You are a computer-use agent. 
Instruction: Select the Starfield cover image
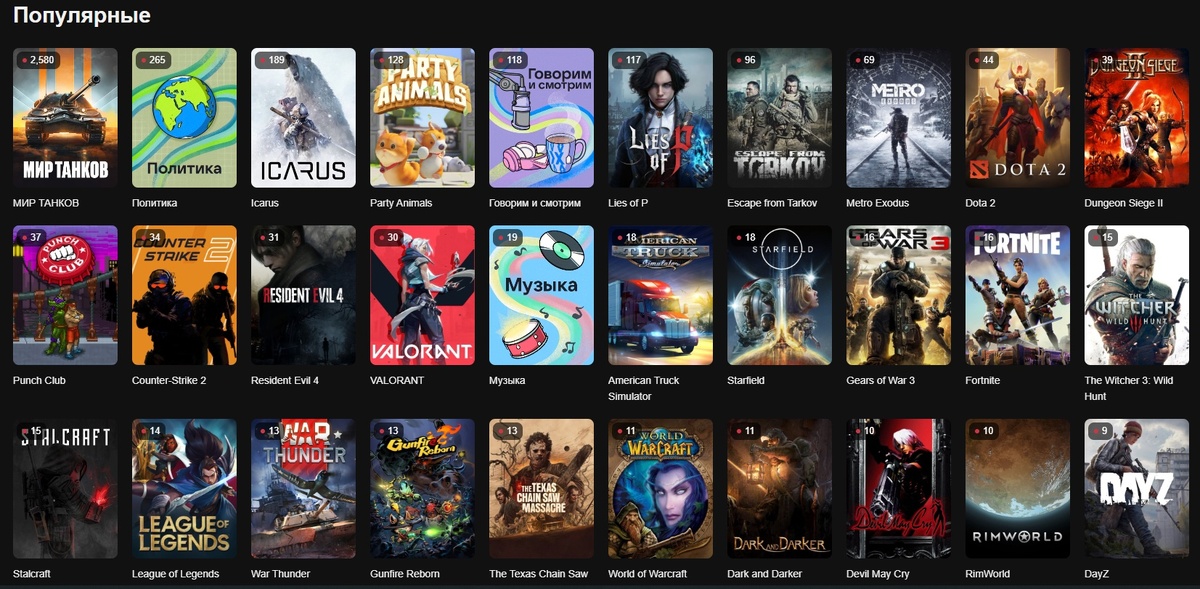point(779,295)
